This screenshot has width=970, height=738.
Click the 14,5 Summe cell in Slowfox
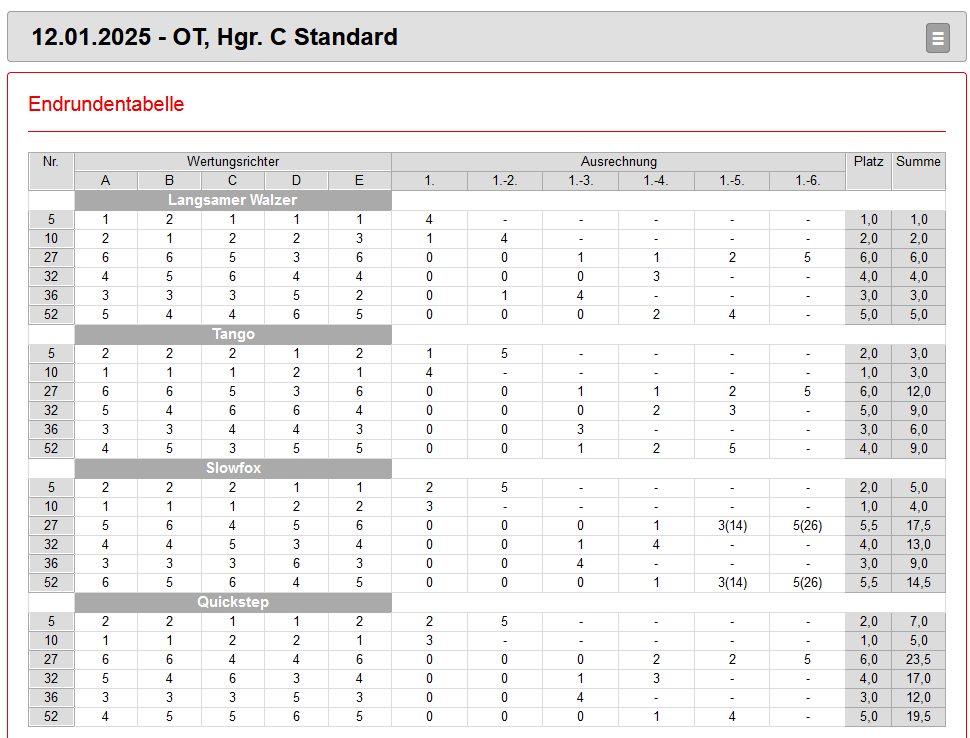point(918,583)
